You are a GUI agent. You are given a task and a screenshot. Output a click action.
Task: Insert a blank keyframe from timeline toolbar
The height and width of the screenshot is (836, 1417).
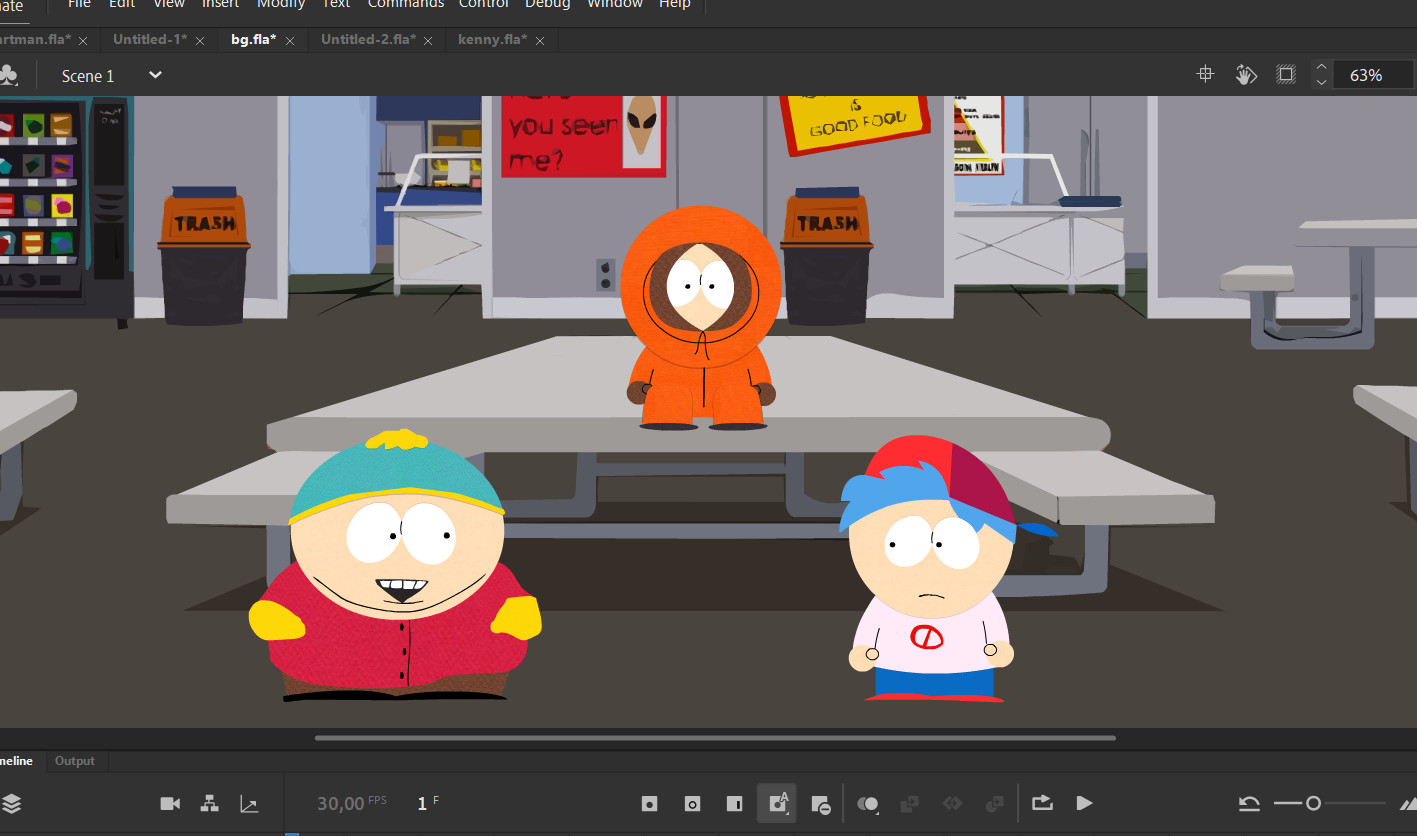point(692,803)
